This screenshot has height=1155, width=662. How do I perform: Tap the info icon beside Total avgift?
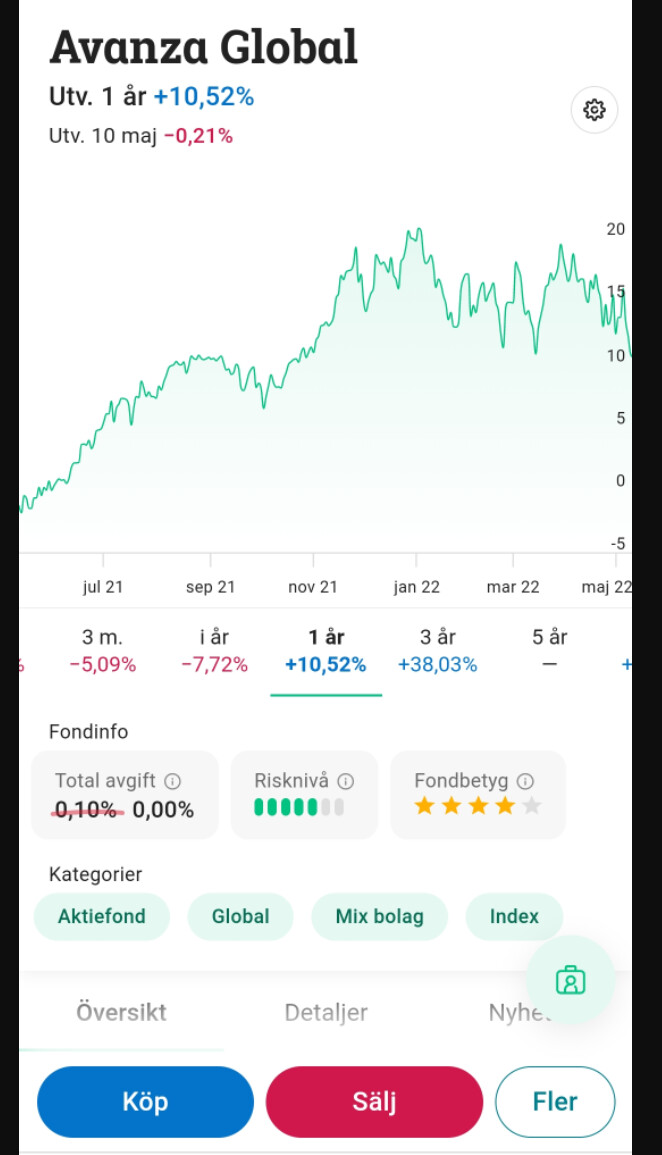(x=172, y=781)
